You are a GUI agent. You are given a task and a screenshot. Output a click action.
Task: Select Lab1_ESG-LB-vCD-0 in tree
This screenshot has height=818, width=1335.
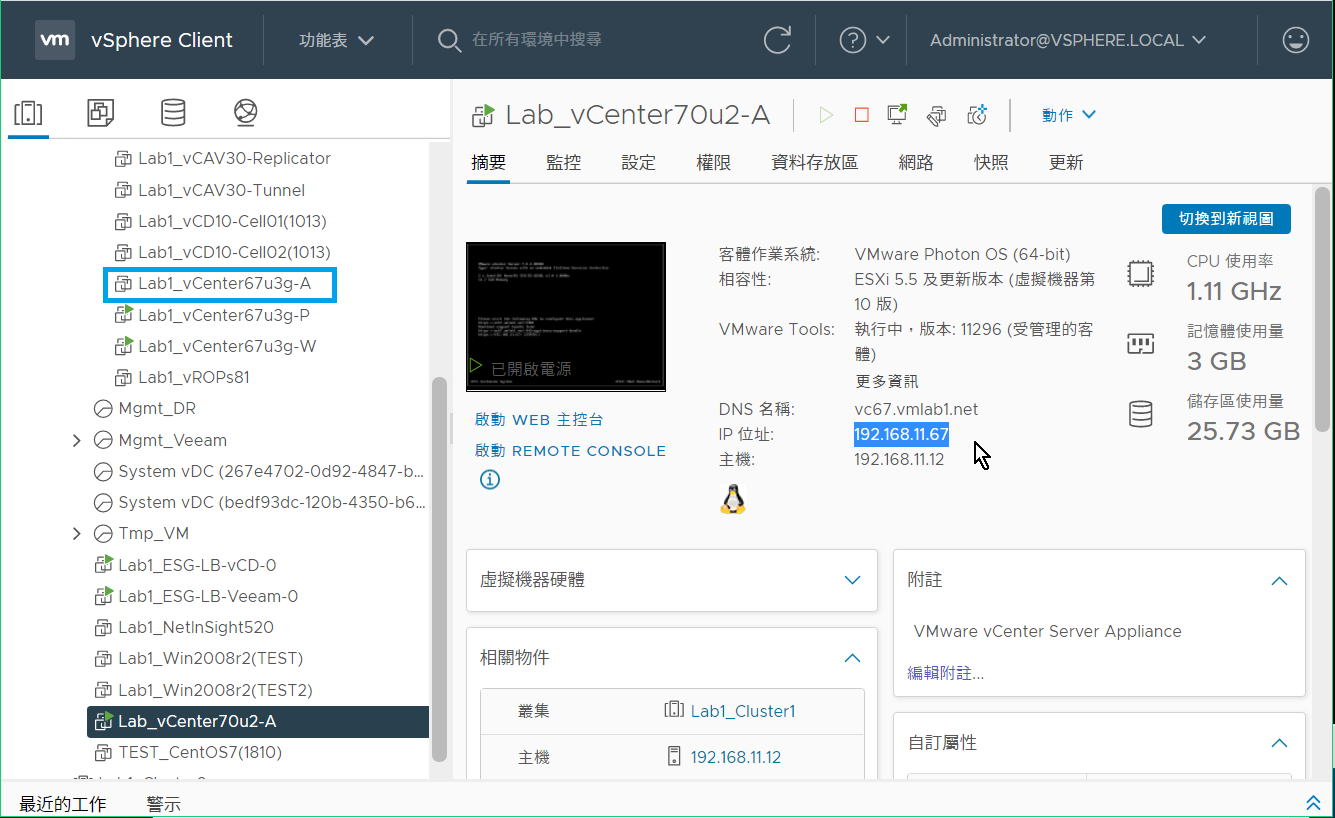(x=197, y=565)
